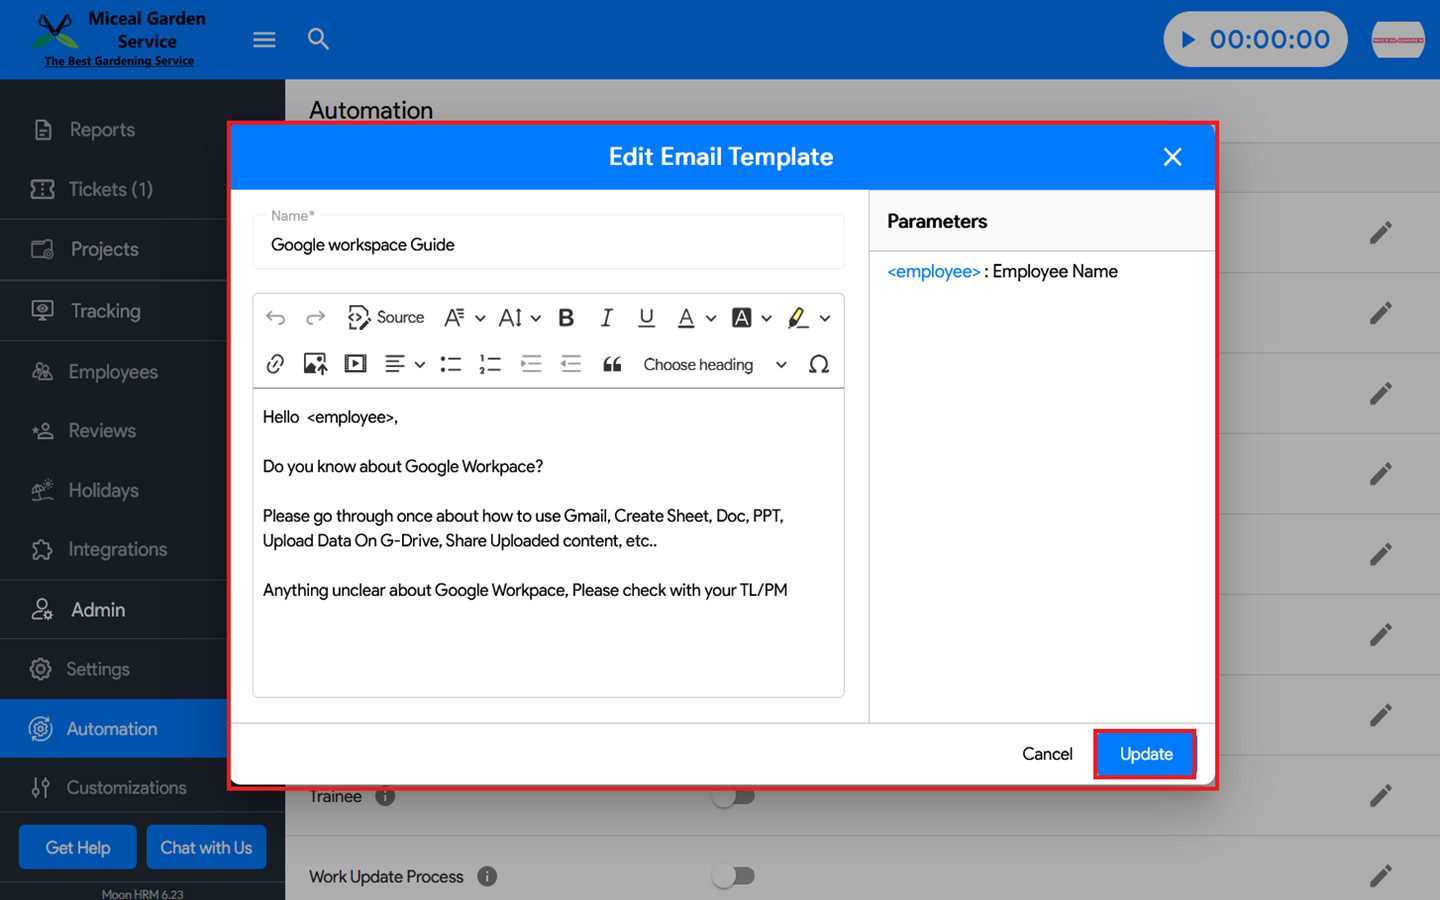Open the Choose heading dropdown

pyautogui.click(x=714, y=365)
